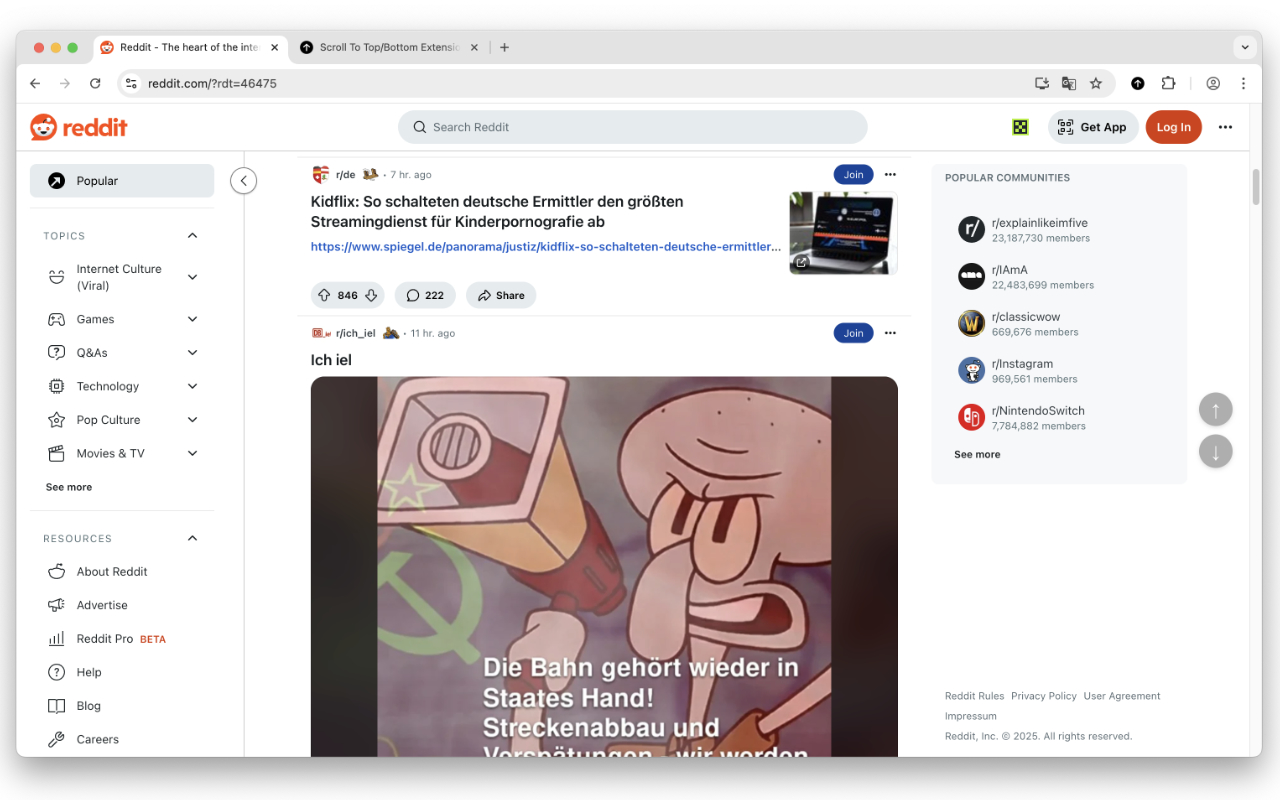Screen dimensions: 1280x800
Task: Switch to the Scroll To Top/Bottom Extension tab
Action: click(389, 47)
